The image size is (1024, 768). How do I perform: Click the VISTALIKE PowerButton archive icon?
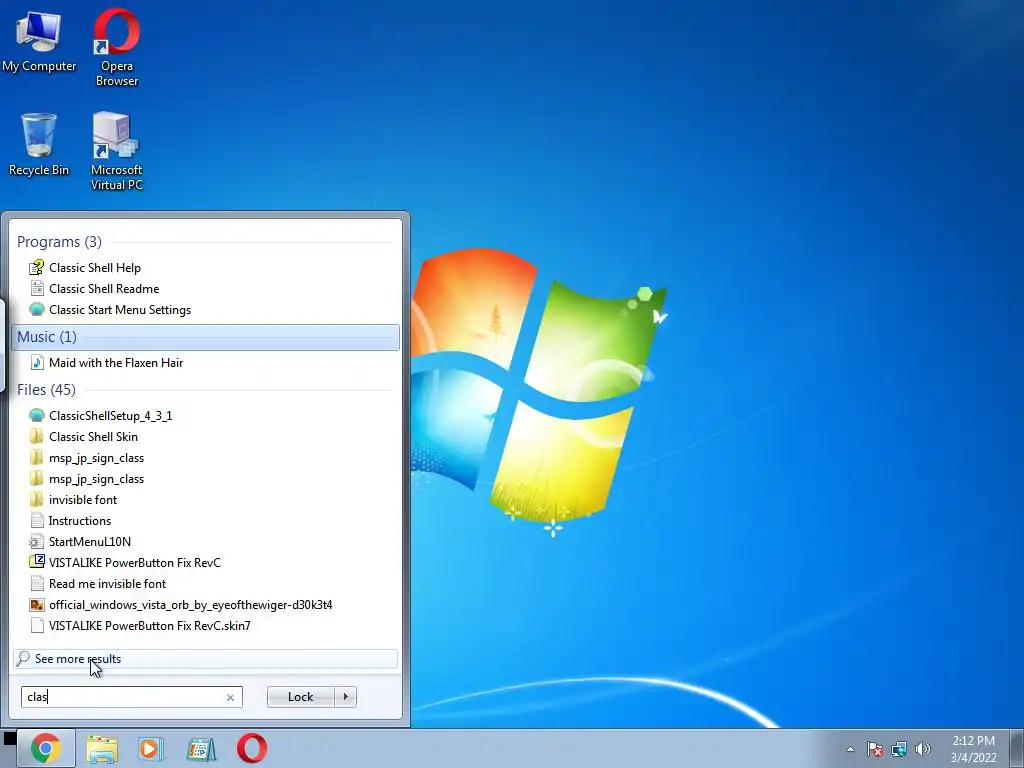tap(37, 562)
